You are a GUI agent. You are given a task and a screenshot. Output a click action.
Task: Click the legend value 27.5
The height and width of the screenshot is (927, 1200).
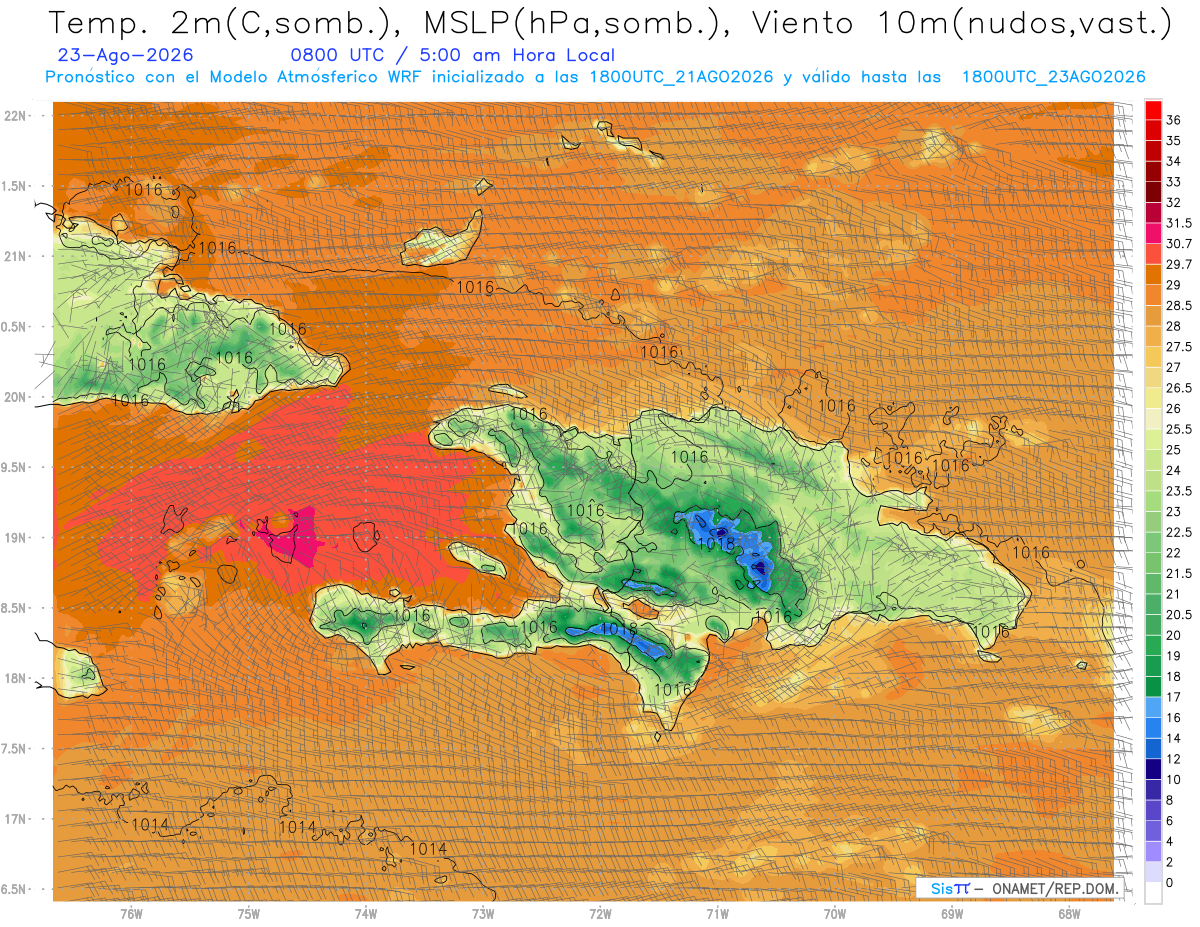(1179, 347)
